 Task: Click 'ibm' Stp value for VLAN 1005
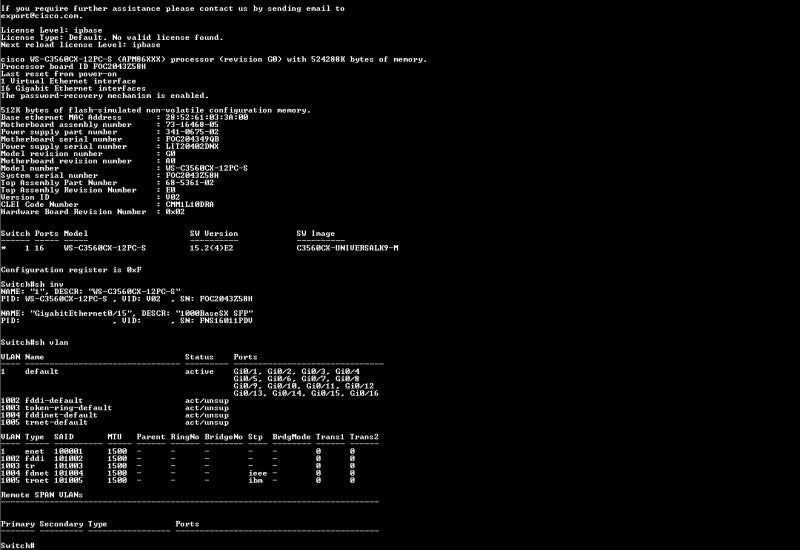(255, 481)
